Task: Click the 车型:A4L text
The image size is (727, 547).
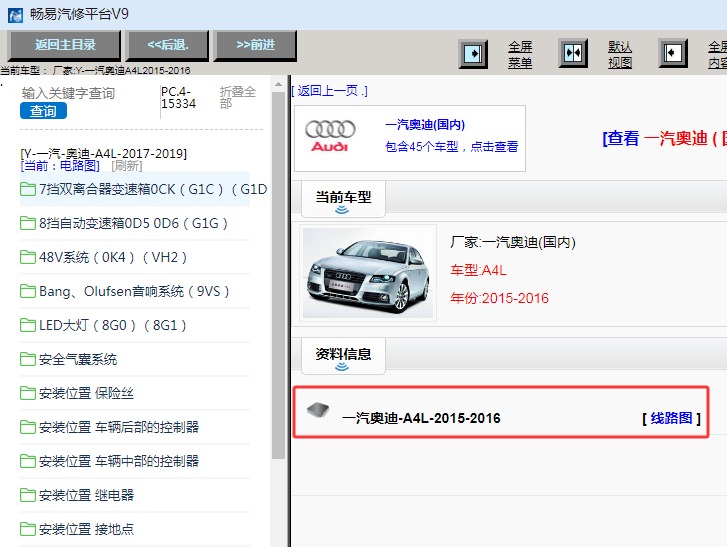Action: coord(478,270)
